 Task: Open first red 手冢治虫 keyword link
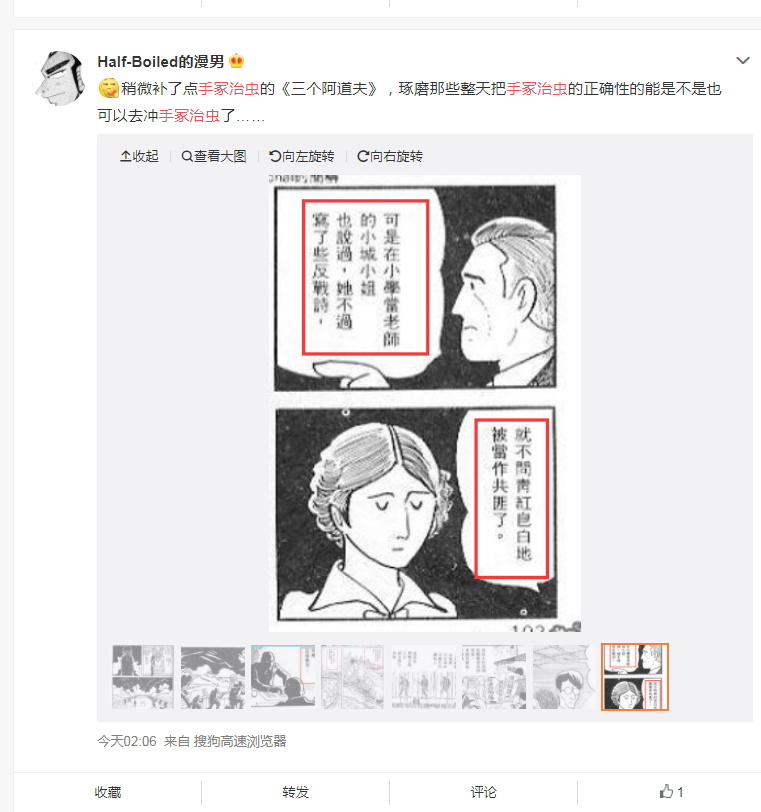coord(229,89)
